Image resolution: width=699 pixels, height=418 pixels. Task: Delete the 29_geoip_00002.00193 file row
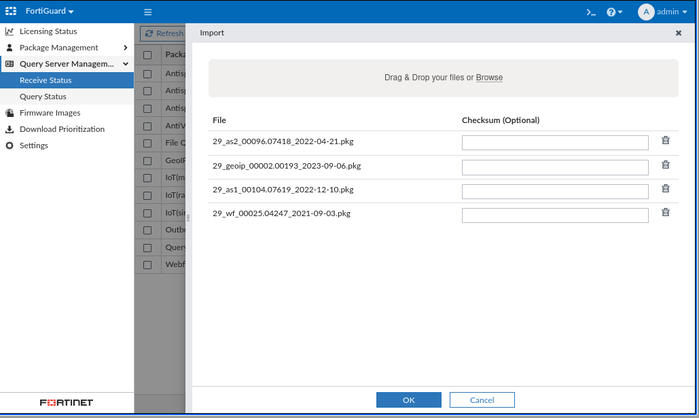(x=666, y=165)
